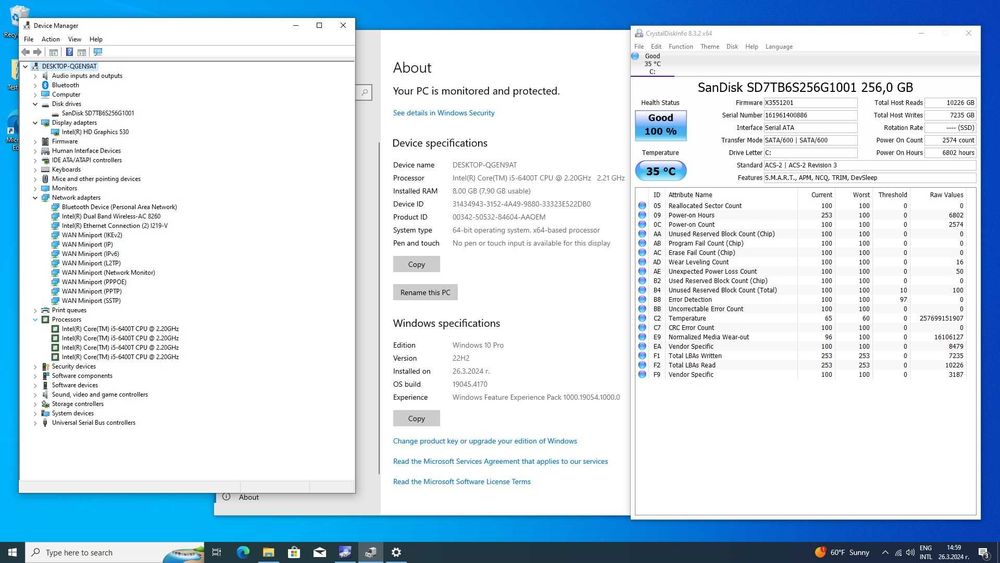
Task: Select the About item in Settings sidebar
Action: pos(249,497)
